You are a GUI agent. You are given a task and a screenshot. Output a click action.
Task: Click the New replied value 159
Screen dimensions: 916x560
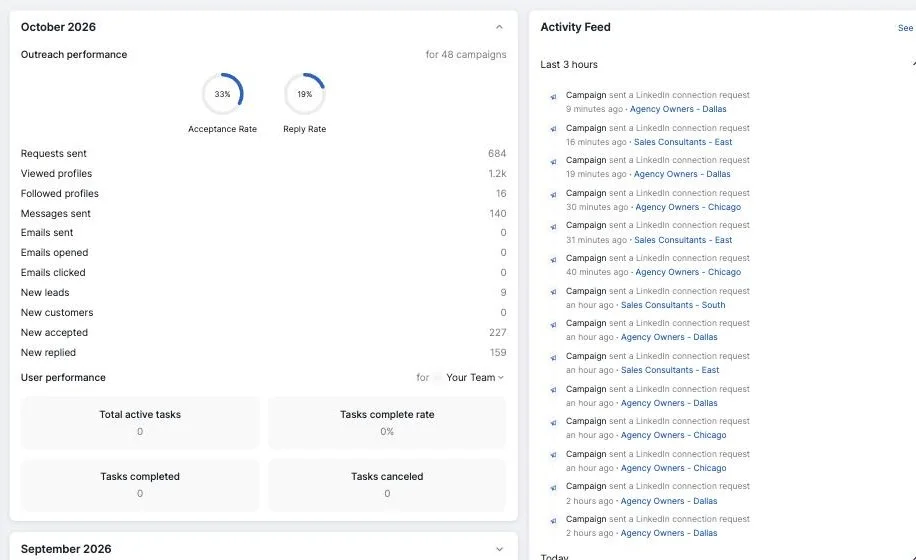(x=498, y=353)
